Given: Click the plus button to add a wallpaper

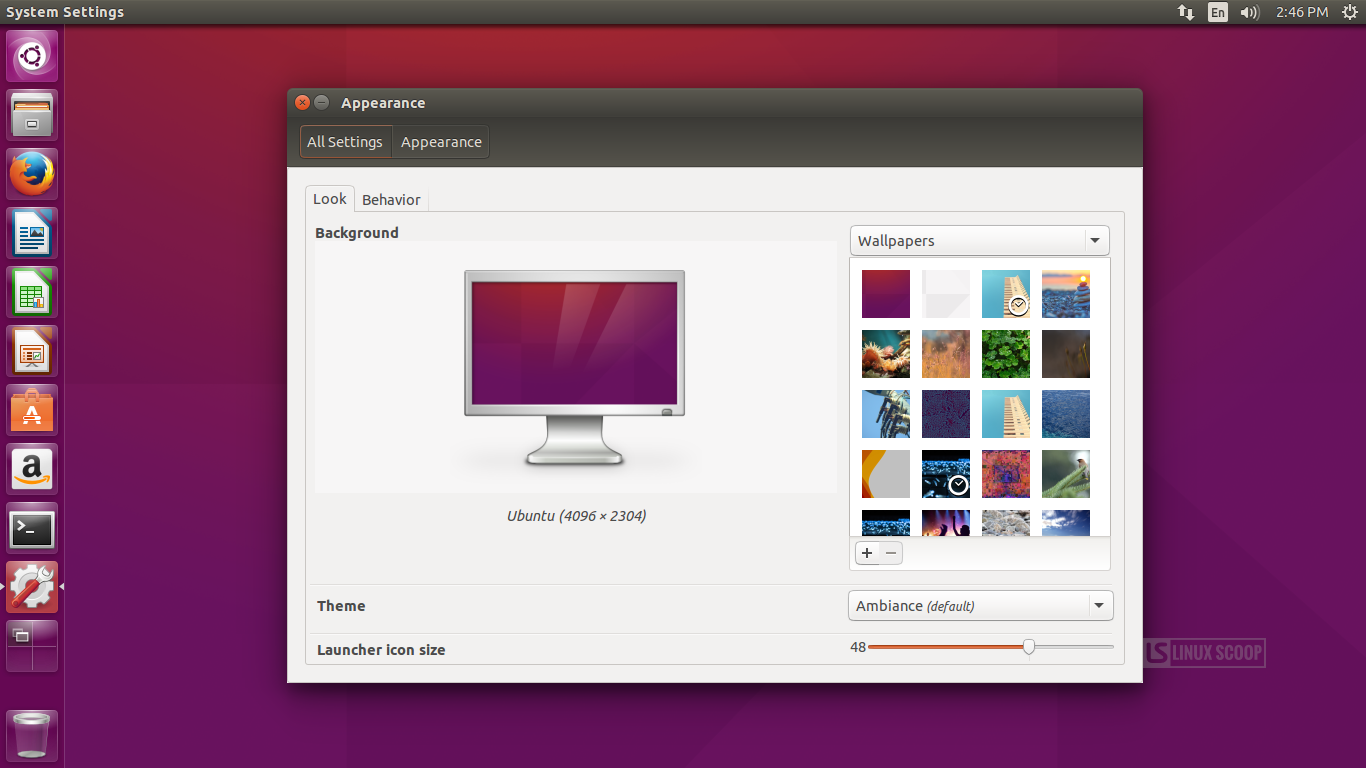Looking at the screenshot, I should [866, 552].
